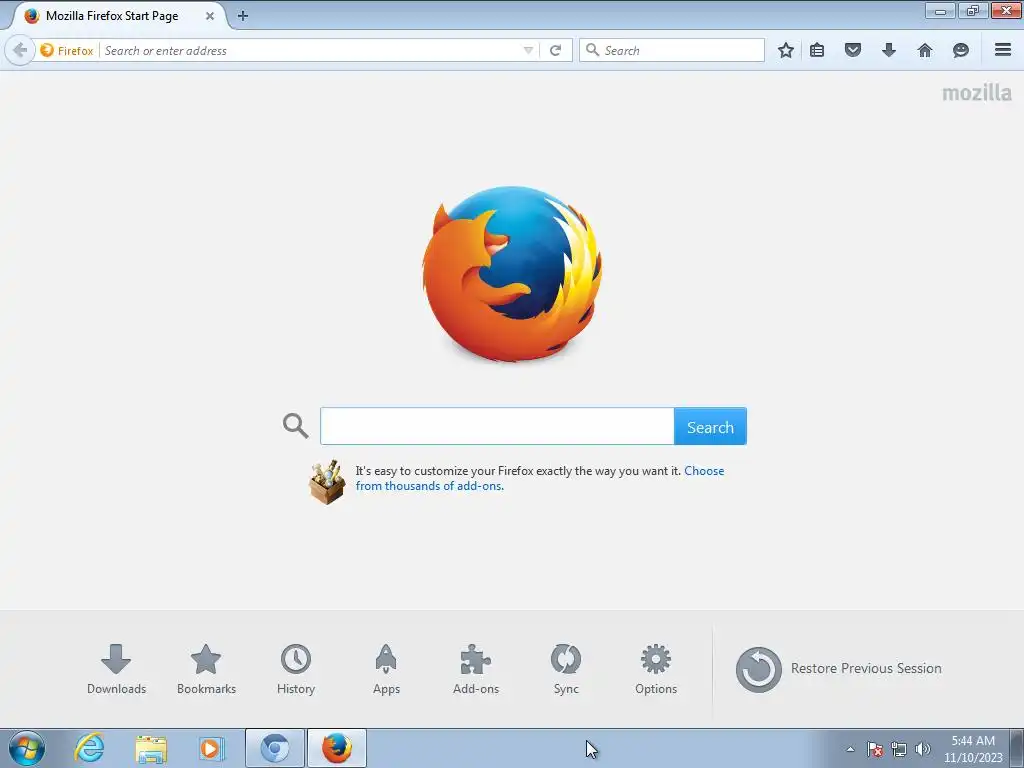Launch Internet Explorer from the taskbar
The height and width of the screenshot is (768, 1024).
tap(89, 748)
